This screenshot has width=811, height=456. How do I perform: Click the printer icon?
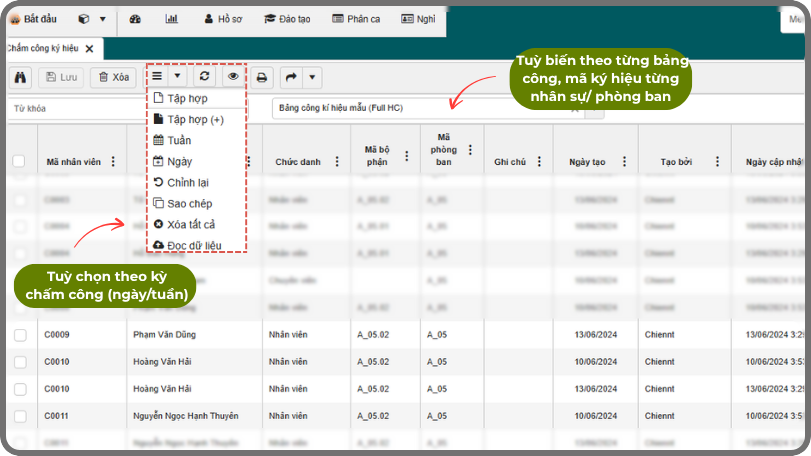point(262,78)
